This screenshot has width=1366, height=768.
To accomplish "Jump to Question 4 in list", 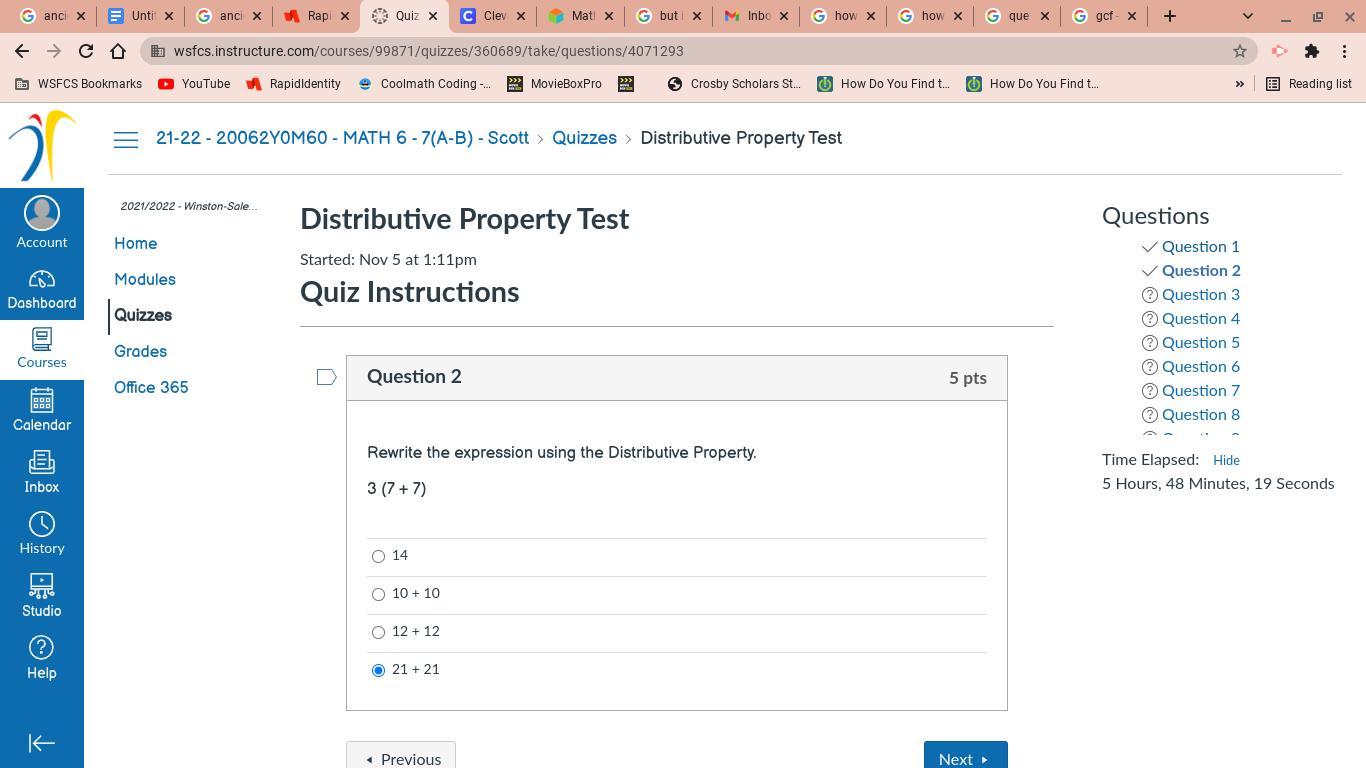I will 1201,319.
